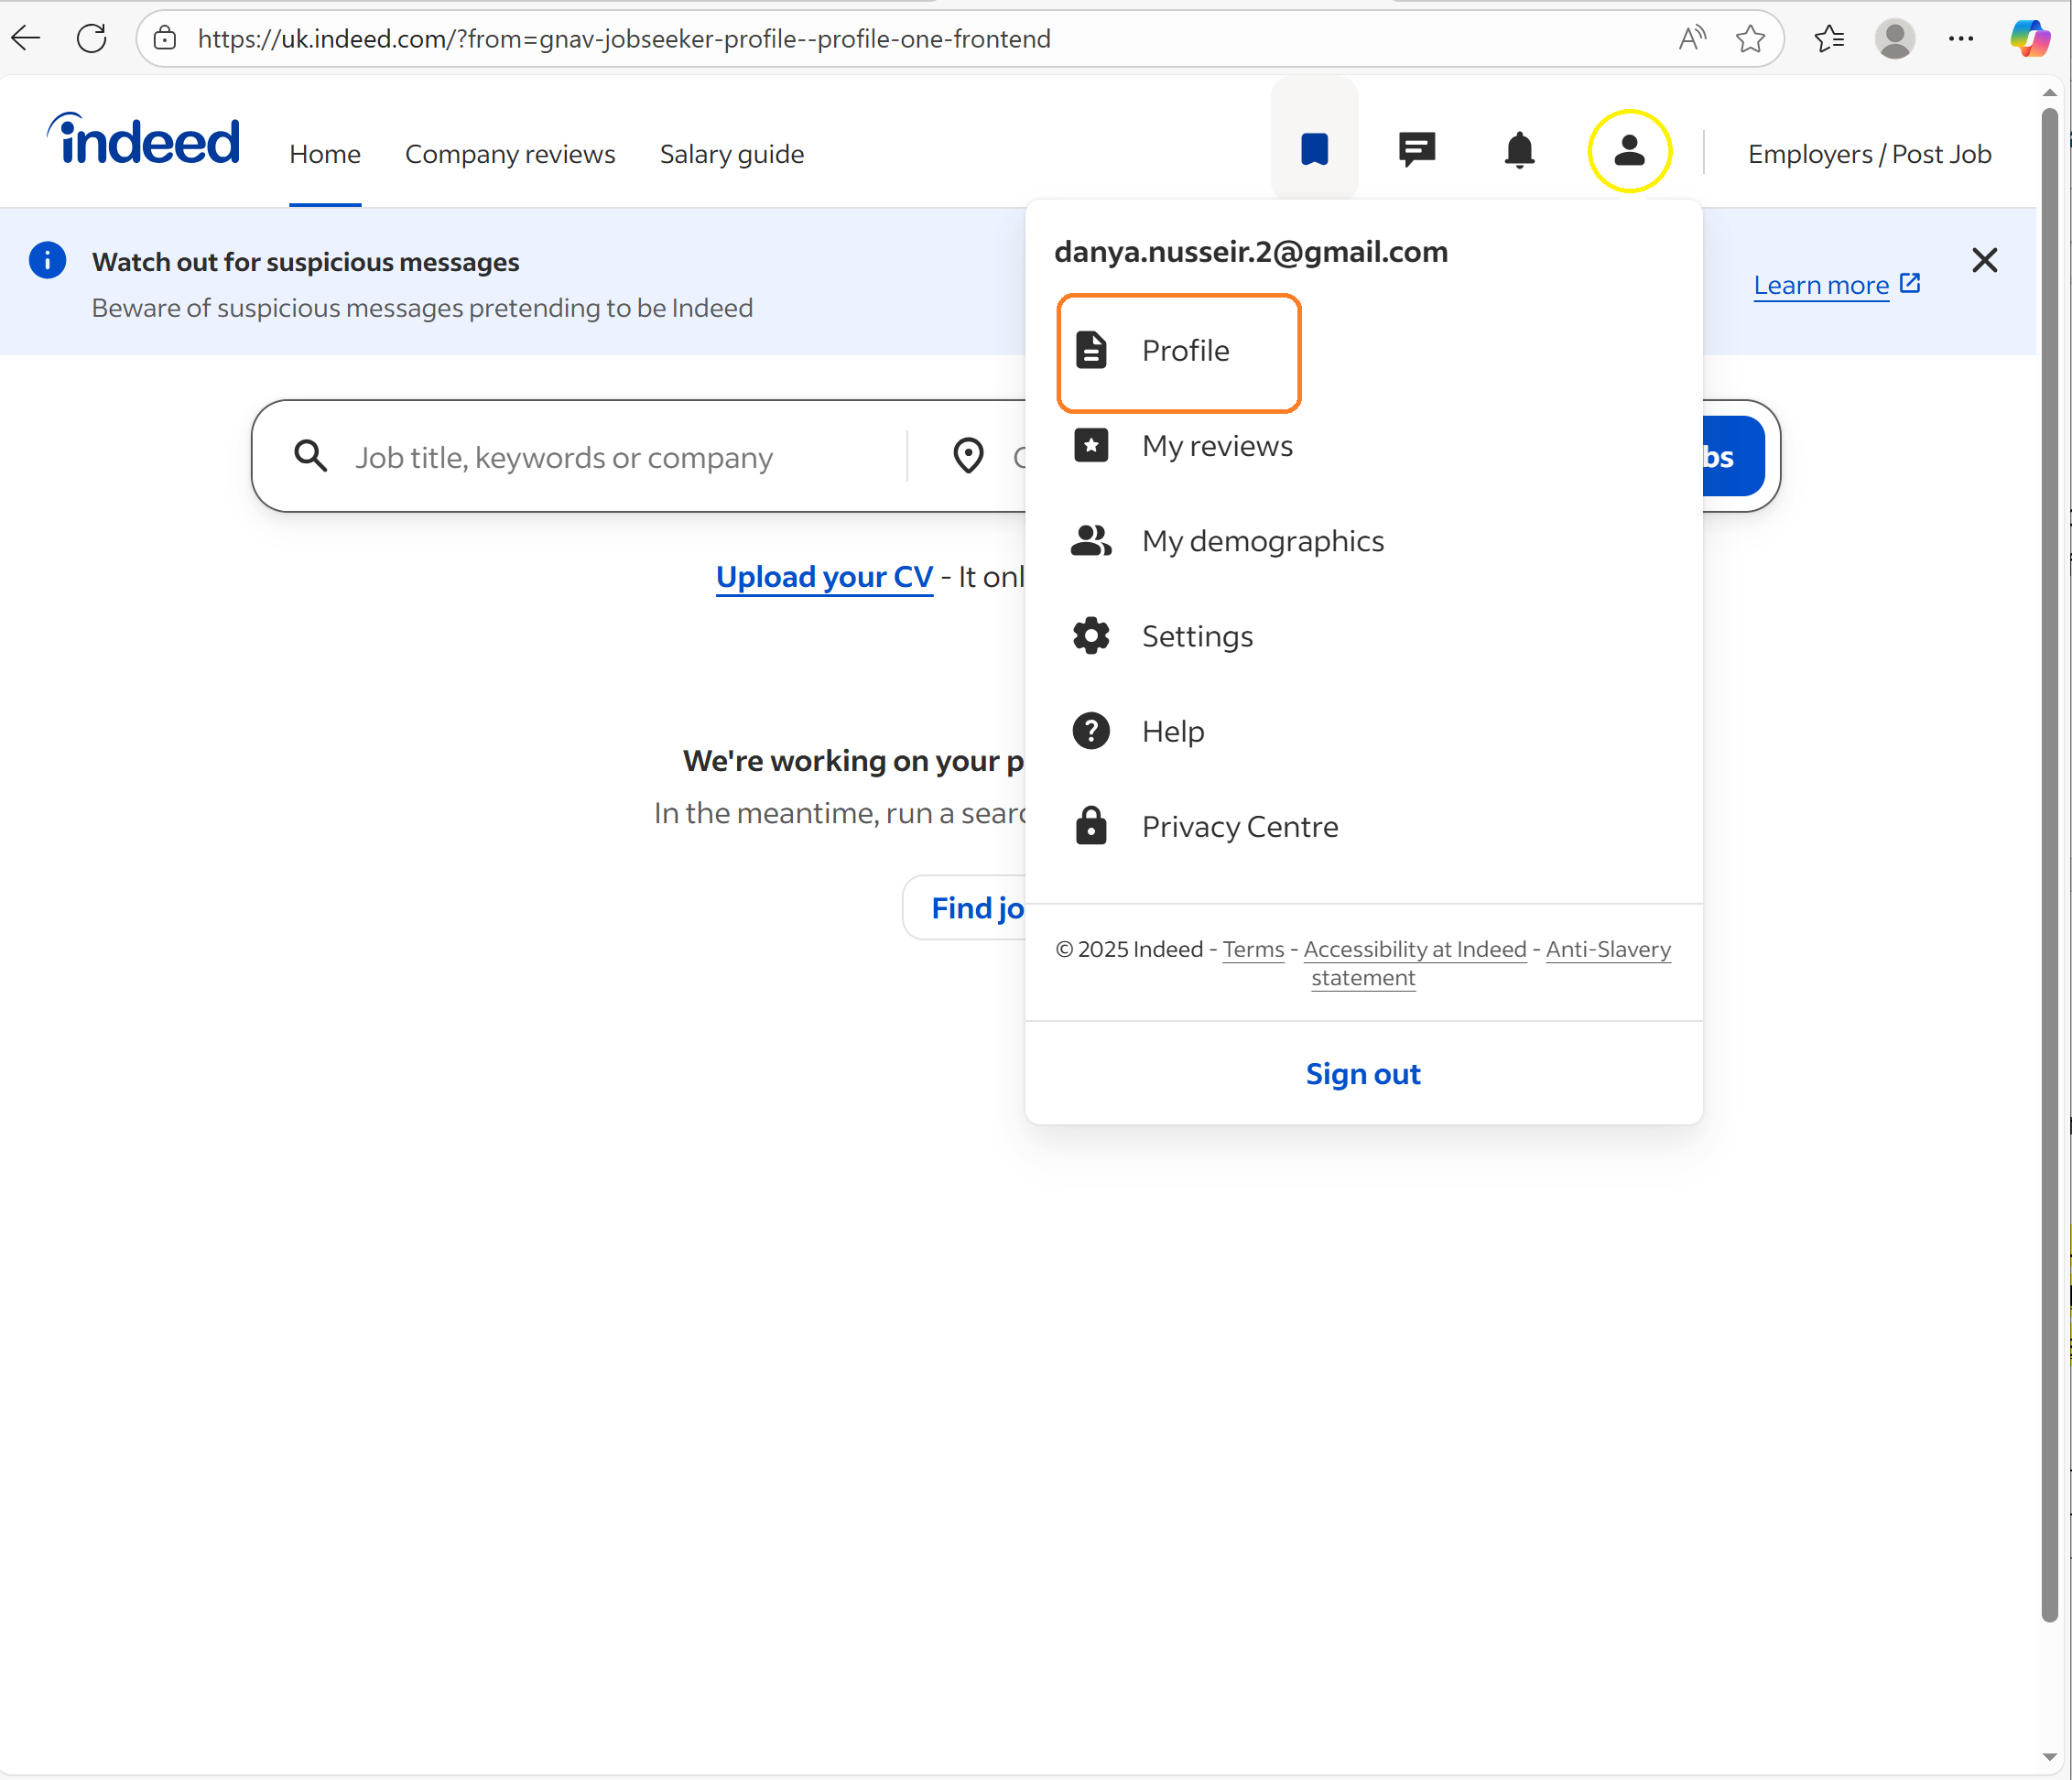2072x1780 pixels.
Task: Open Employers / Post Job link
Action: pyautogui.click(x=1869, y=154)
